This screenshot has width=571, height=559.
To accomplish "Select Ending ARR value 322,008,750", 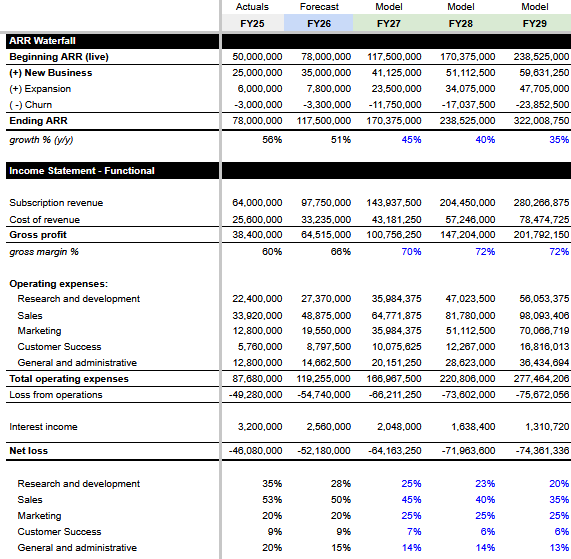I will point(541,121).
